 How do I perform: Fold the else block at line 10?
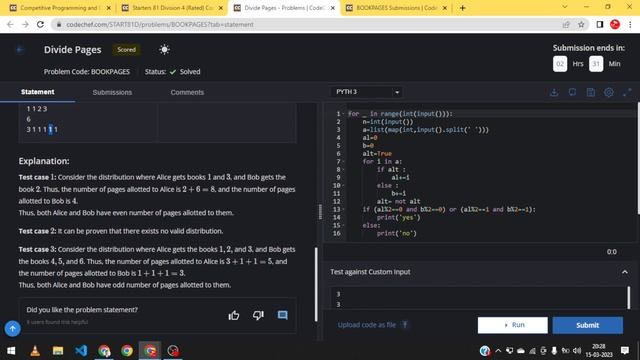coord(343,185)
